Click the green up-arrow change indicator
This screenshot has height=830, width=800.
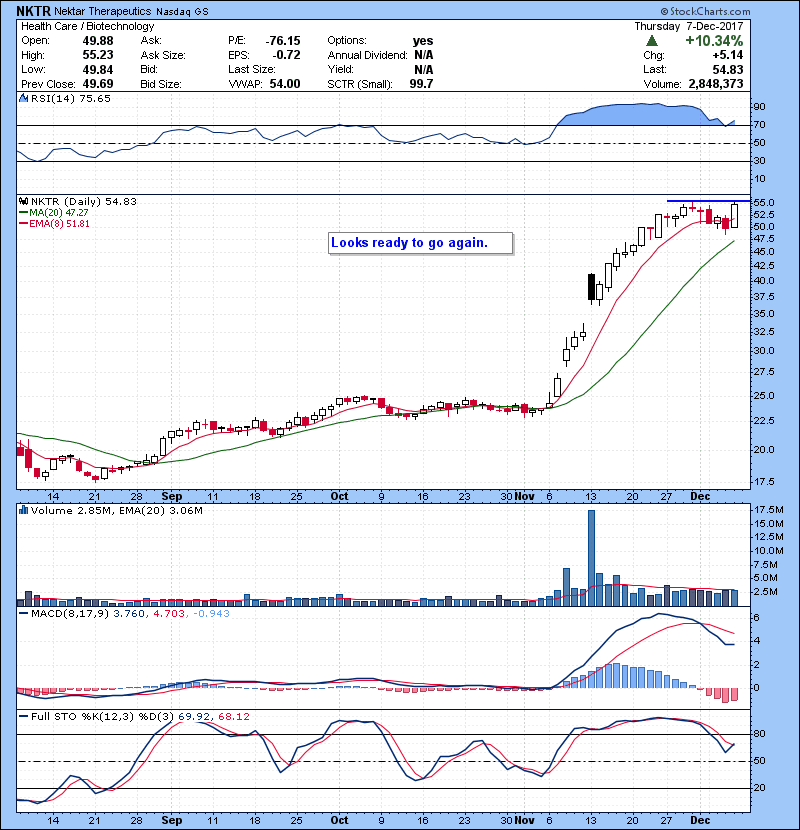(x=652, y=41)
